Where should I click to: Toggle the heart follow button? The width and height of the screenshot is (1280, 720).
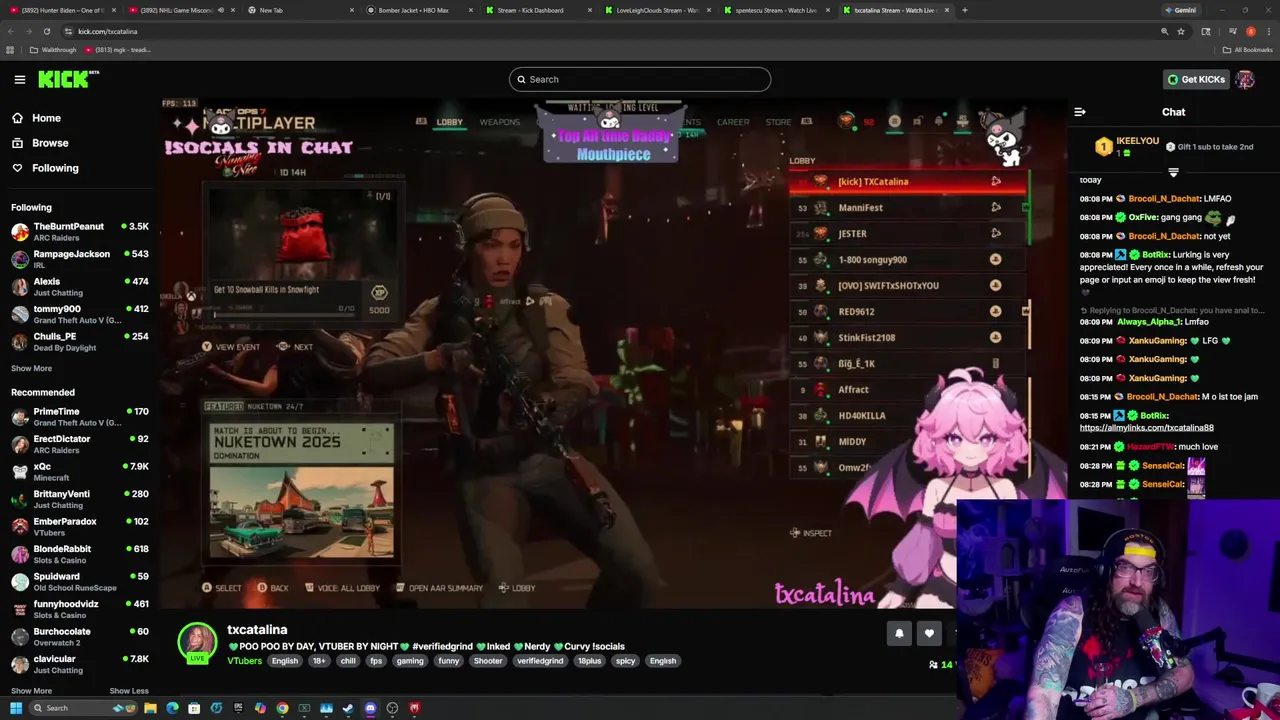click(929, 632)
